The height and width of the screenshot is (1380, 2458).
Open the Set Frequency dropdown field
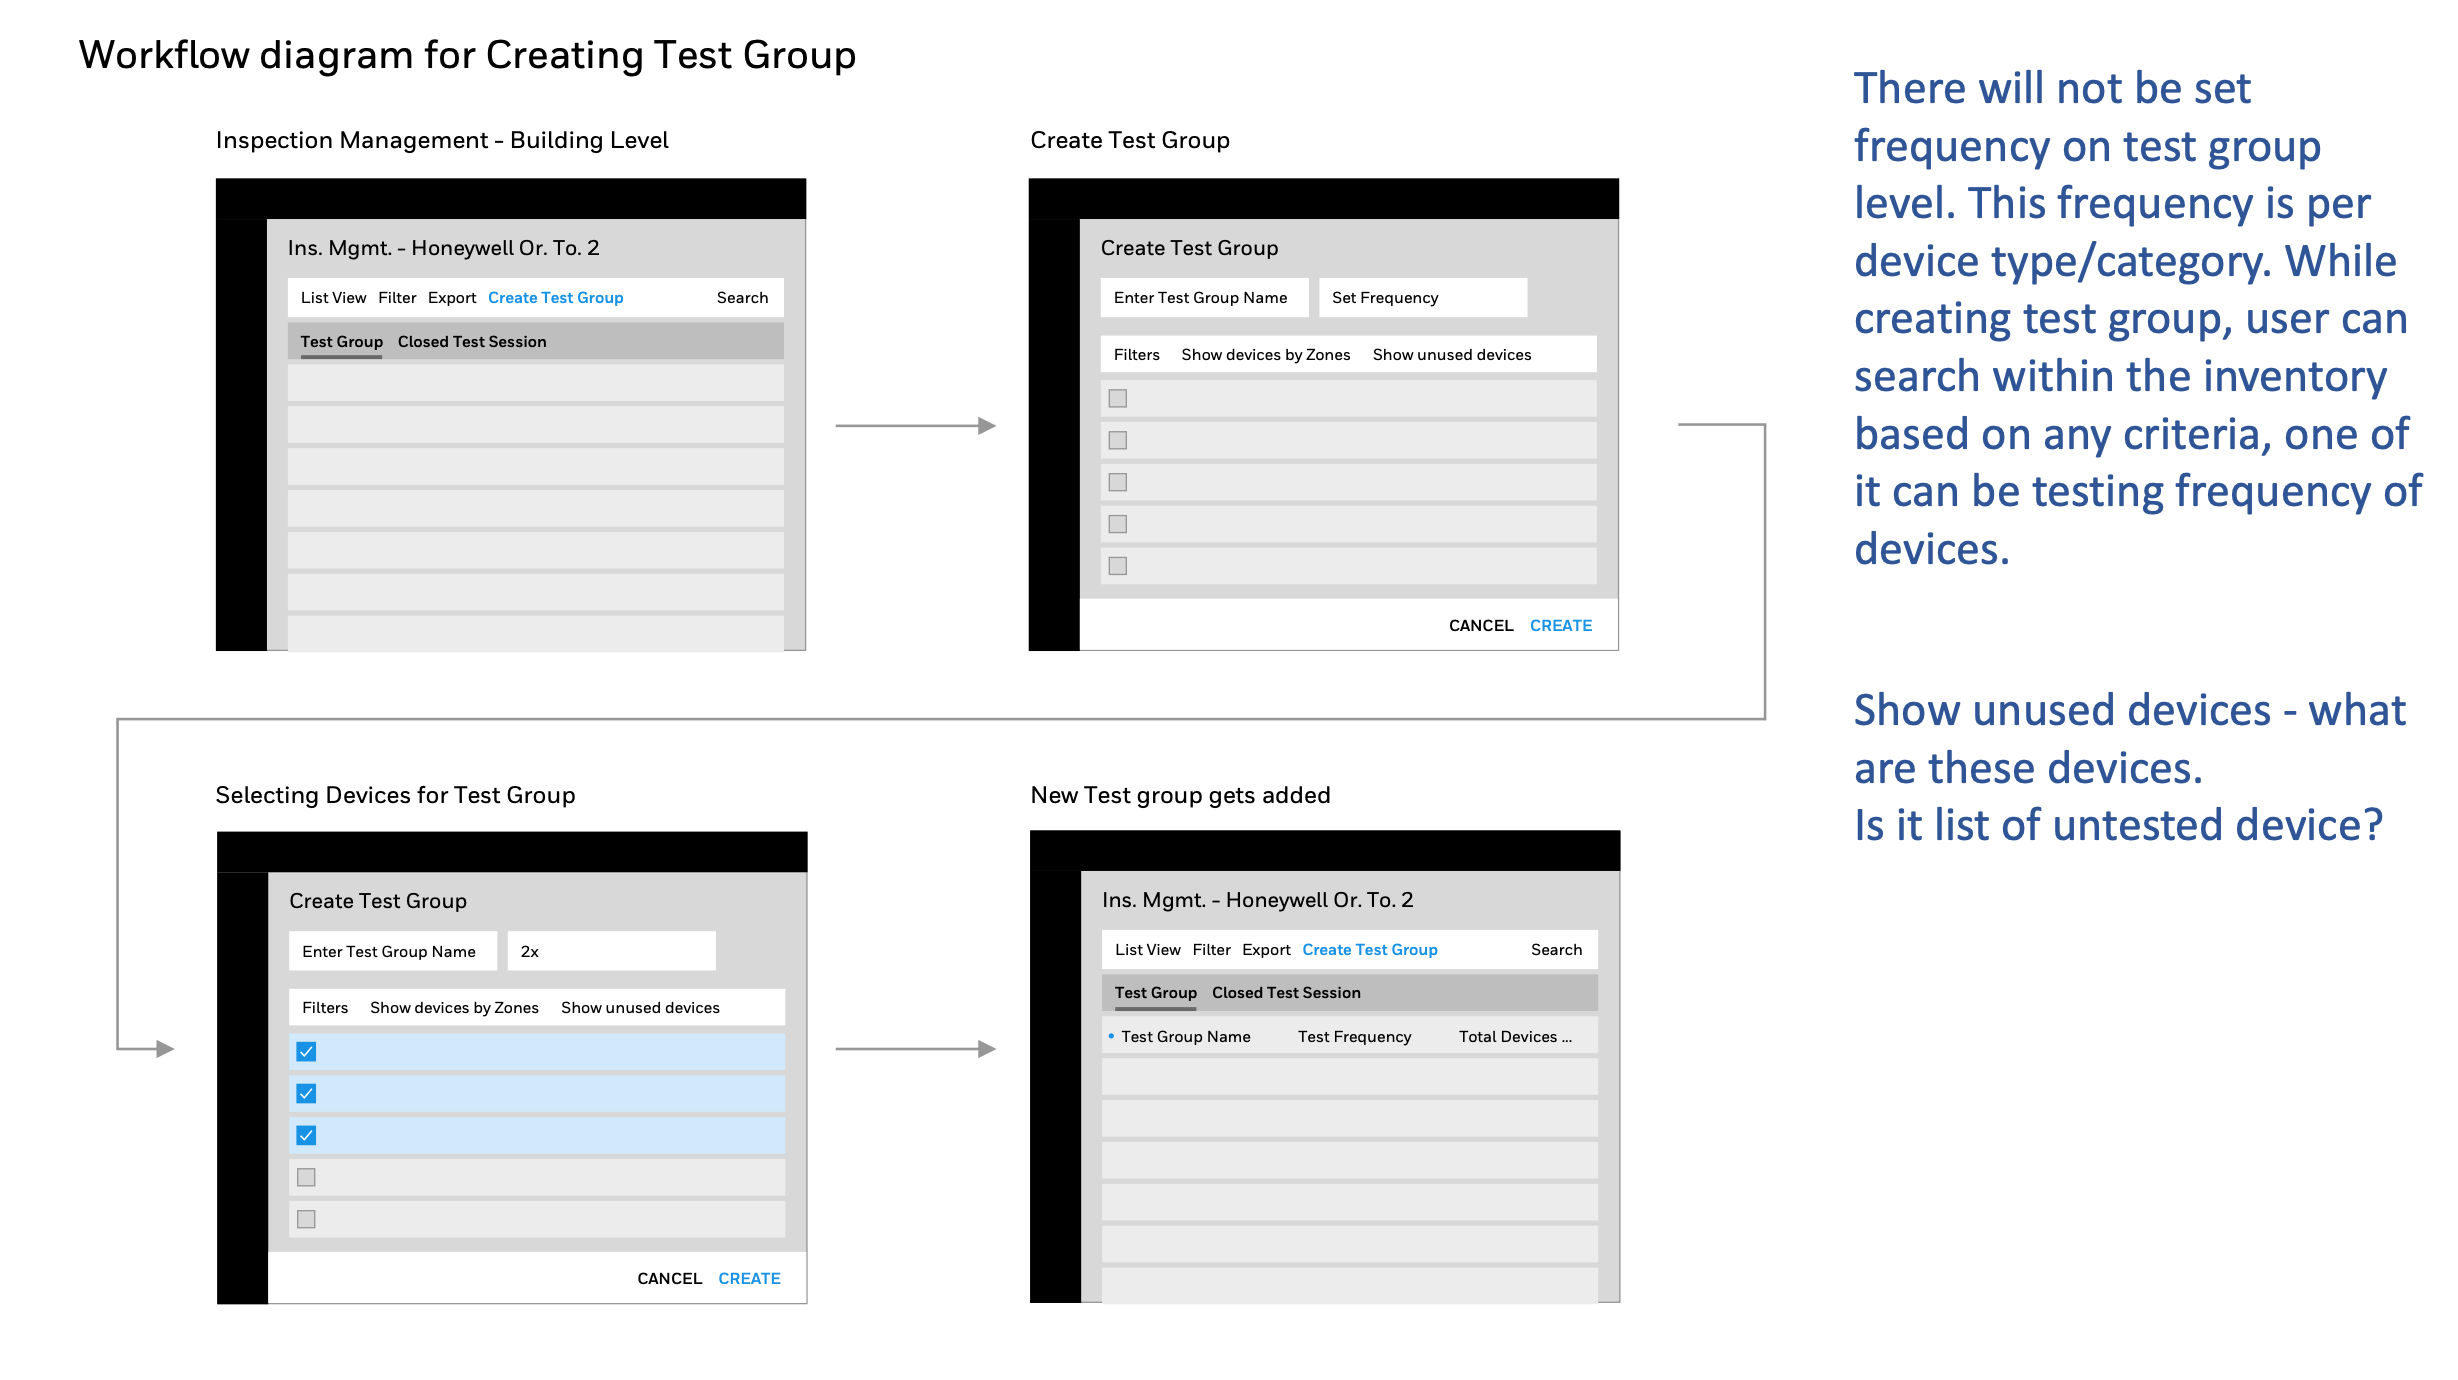point(1422,298)
